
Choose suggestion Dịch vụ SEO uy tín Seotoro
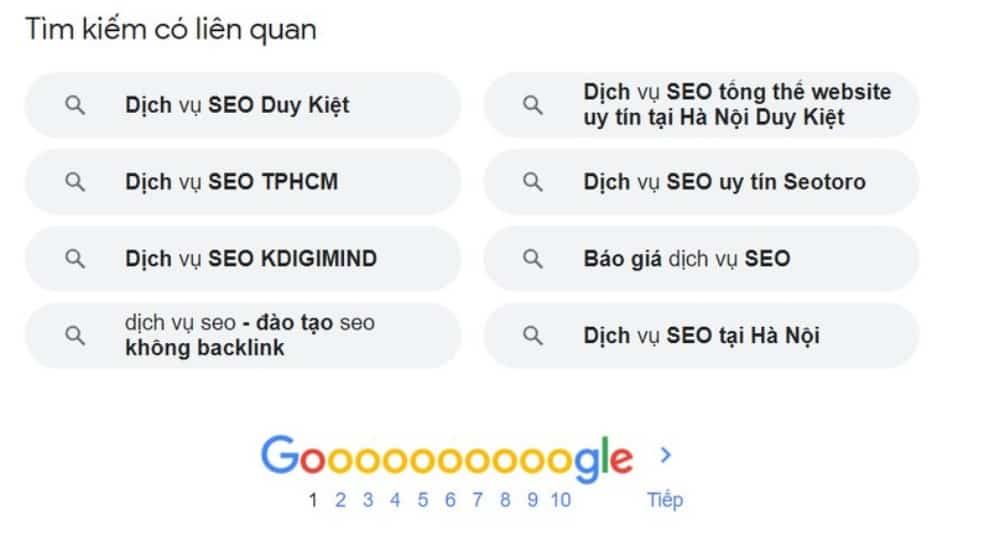(724, 182)
